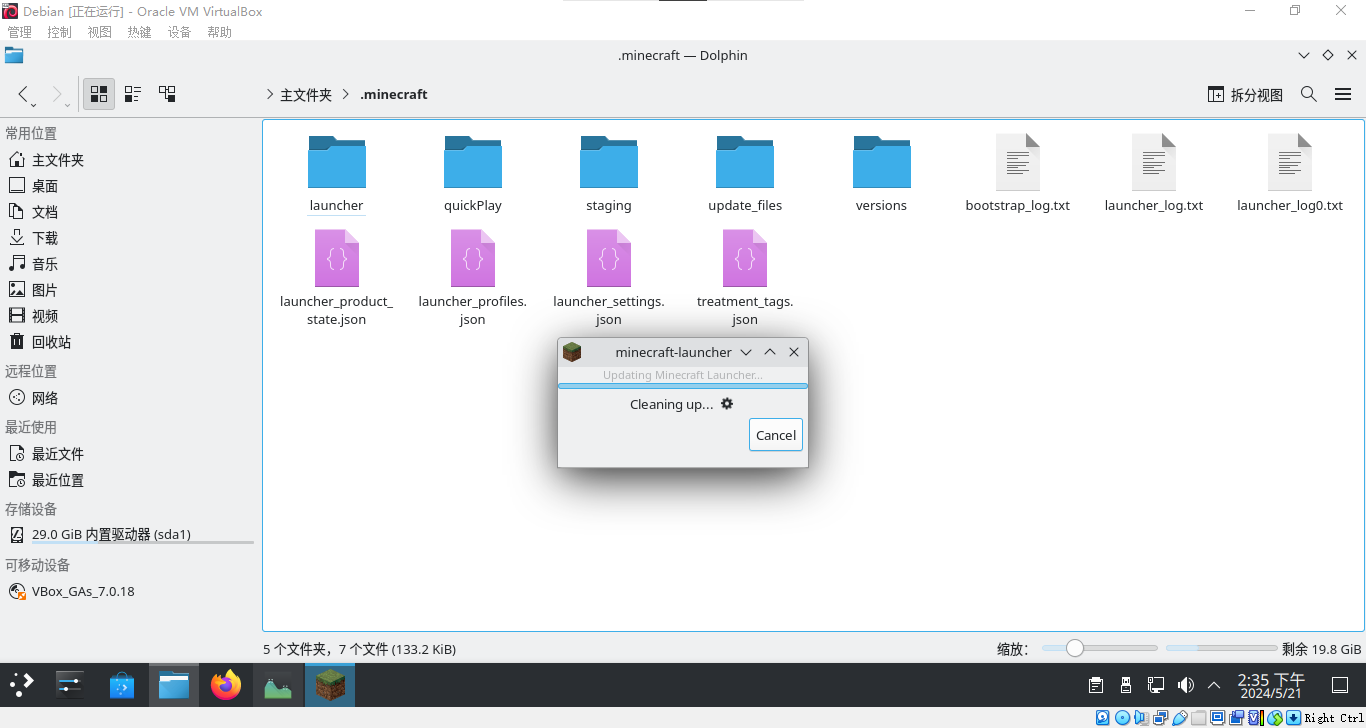The height and width of the screenshot is (728, 1366).
Task: Select the launcher_settings.json file
Action: coord(608,277)
